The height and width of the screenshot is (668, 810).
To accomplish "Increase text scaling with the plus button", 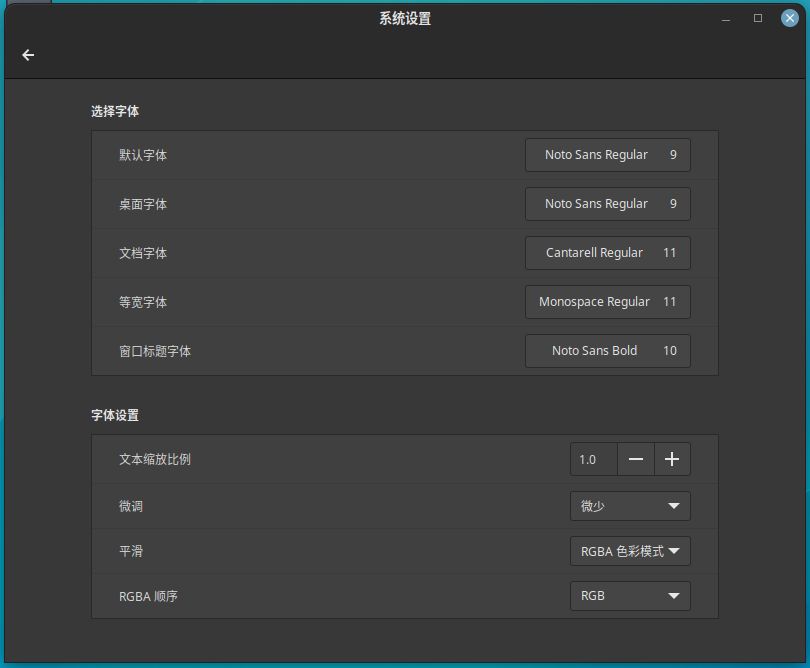I will [672, 459].
